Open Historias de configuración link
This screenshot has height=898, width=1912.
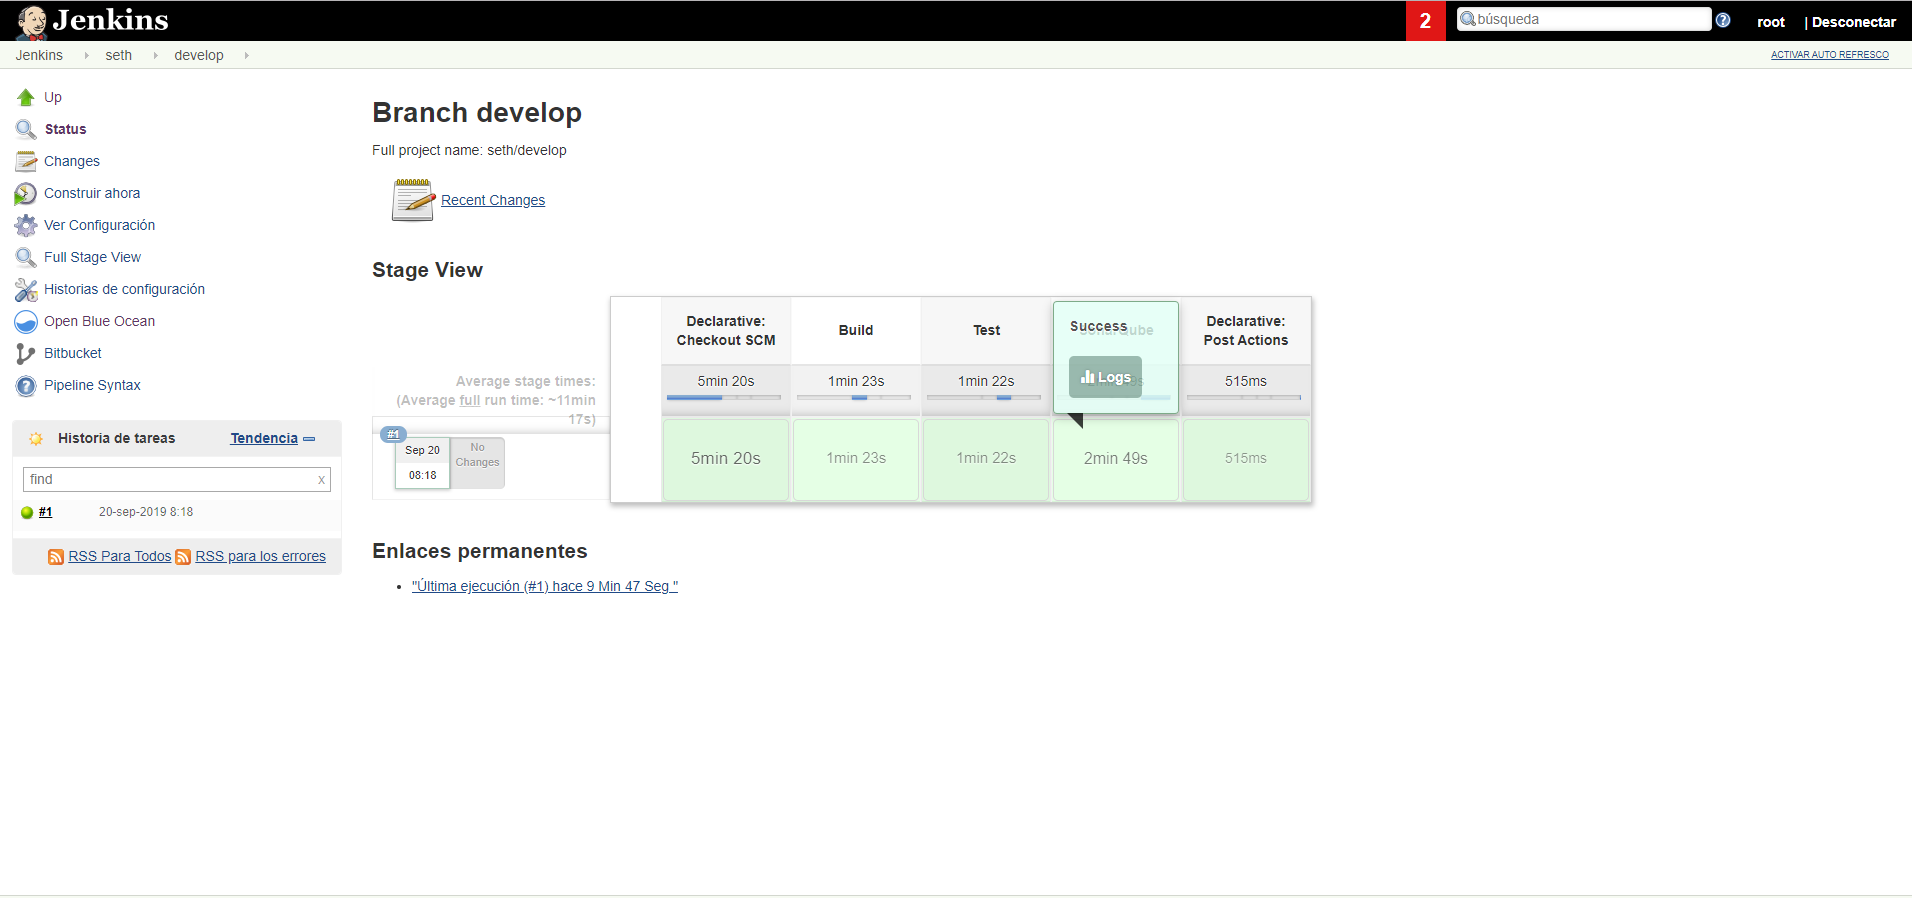tap(124, 289)
